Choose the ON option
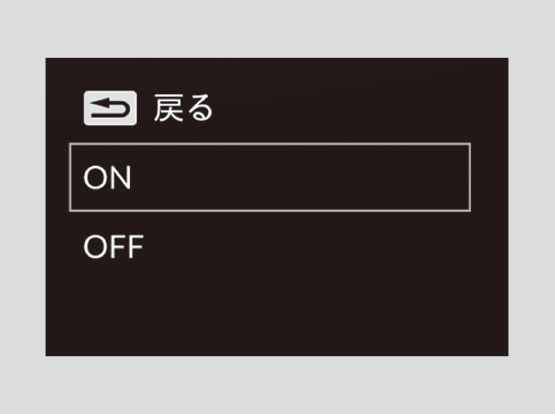The image size is (555, 414). 270,177
